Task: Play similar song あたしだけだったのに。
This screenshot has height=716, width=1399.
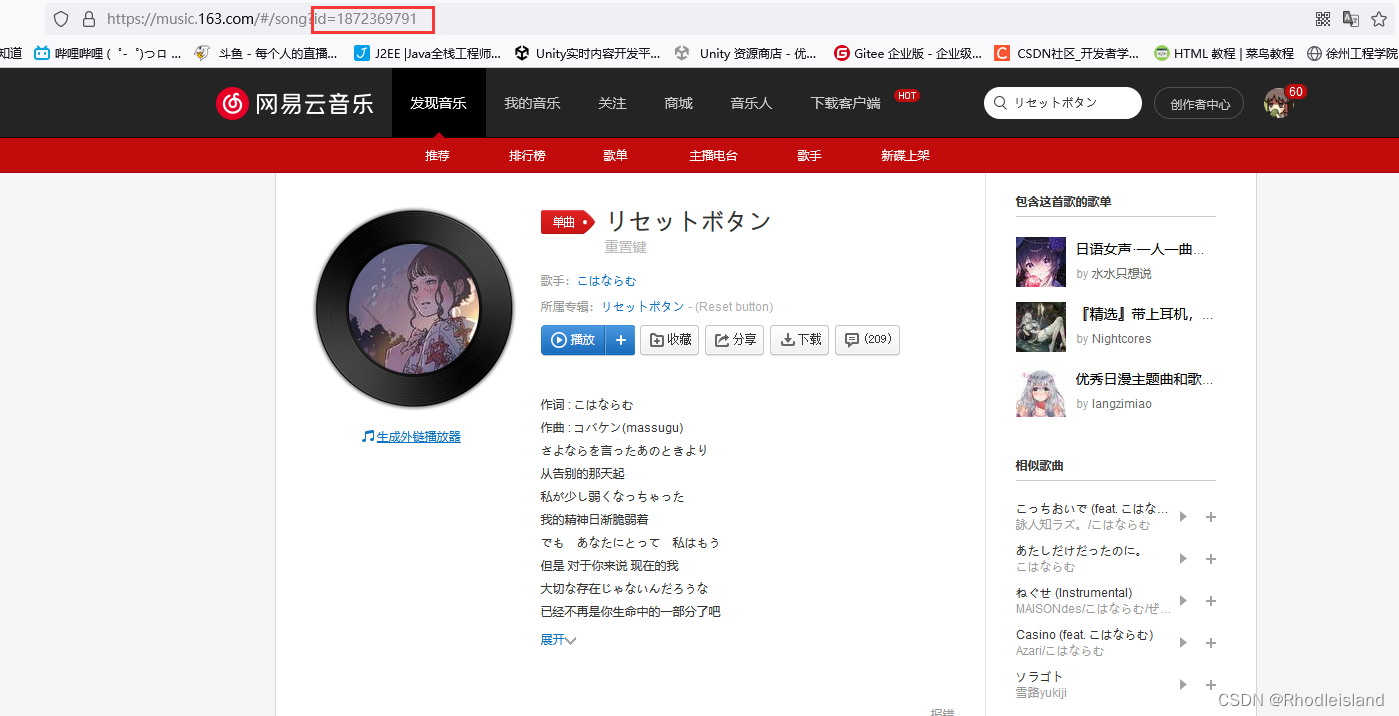Action: [1183, 559]
